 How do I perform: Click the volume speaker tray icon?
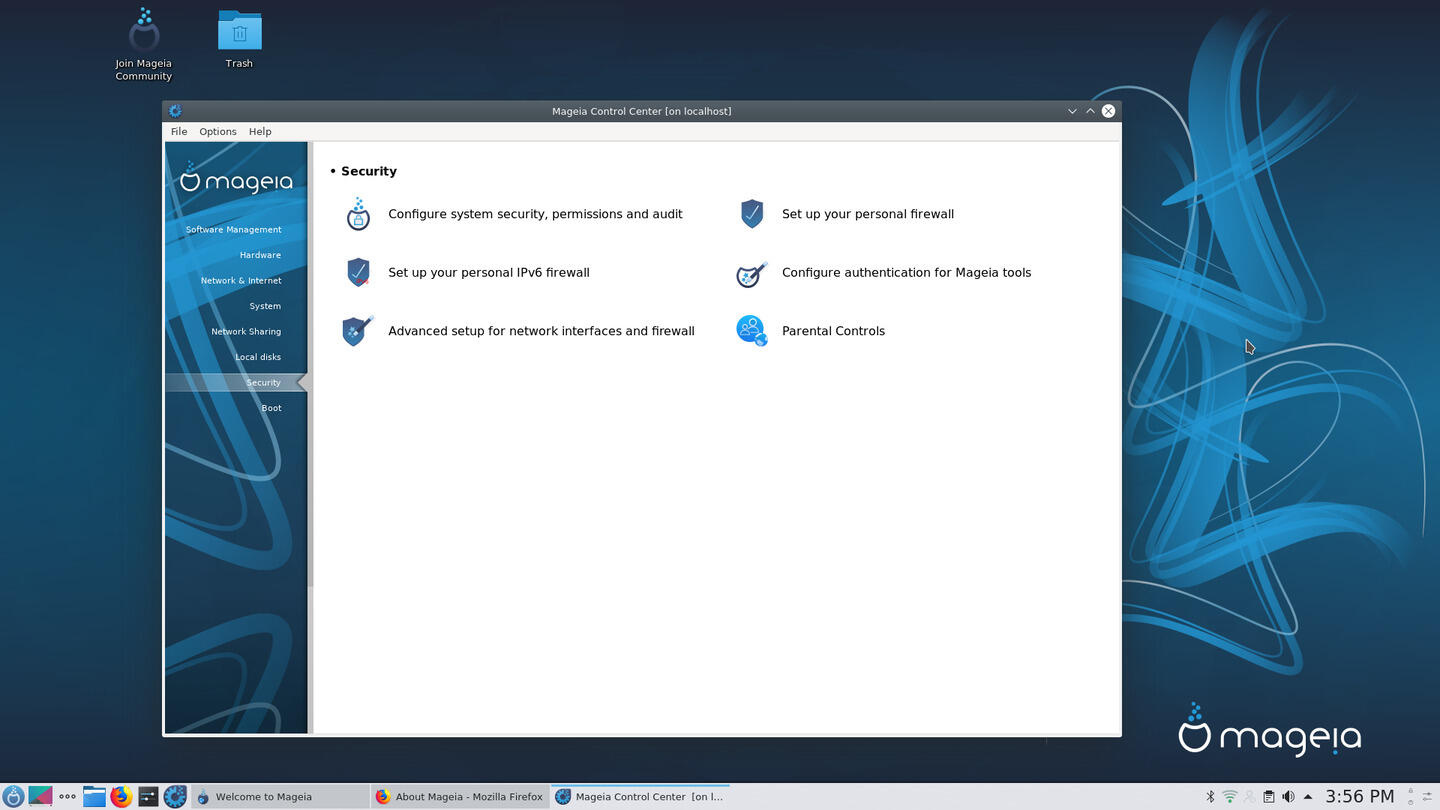coord(1288,797)
